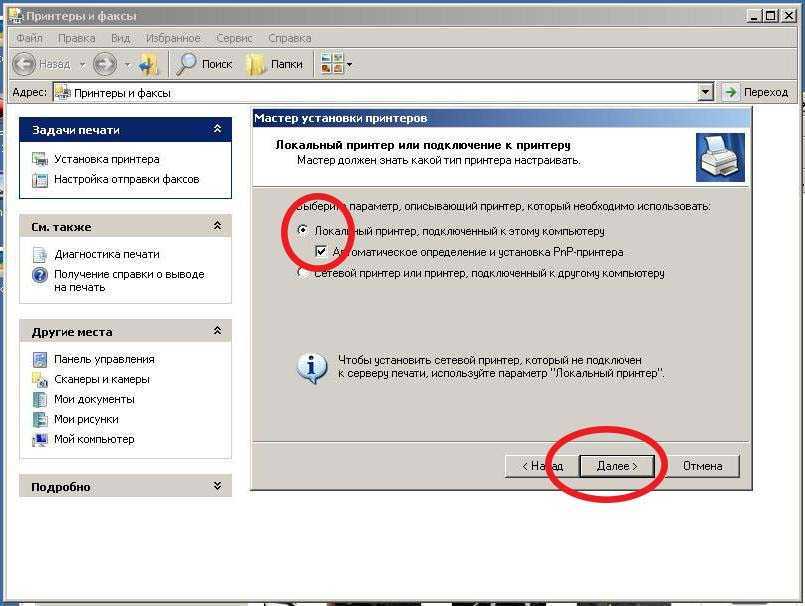
Task: Open the address bar dropdown arrow
Action: [705, 92]
